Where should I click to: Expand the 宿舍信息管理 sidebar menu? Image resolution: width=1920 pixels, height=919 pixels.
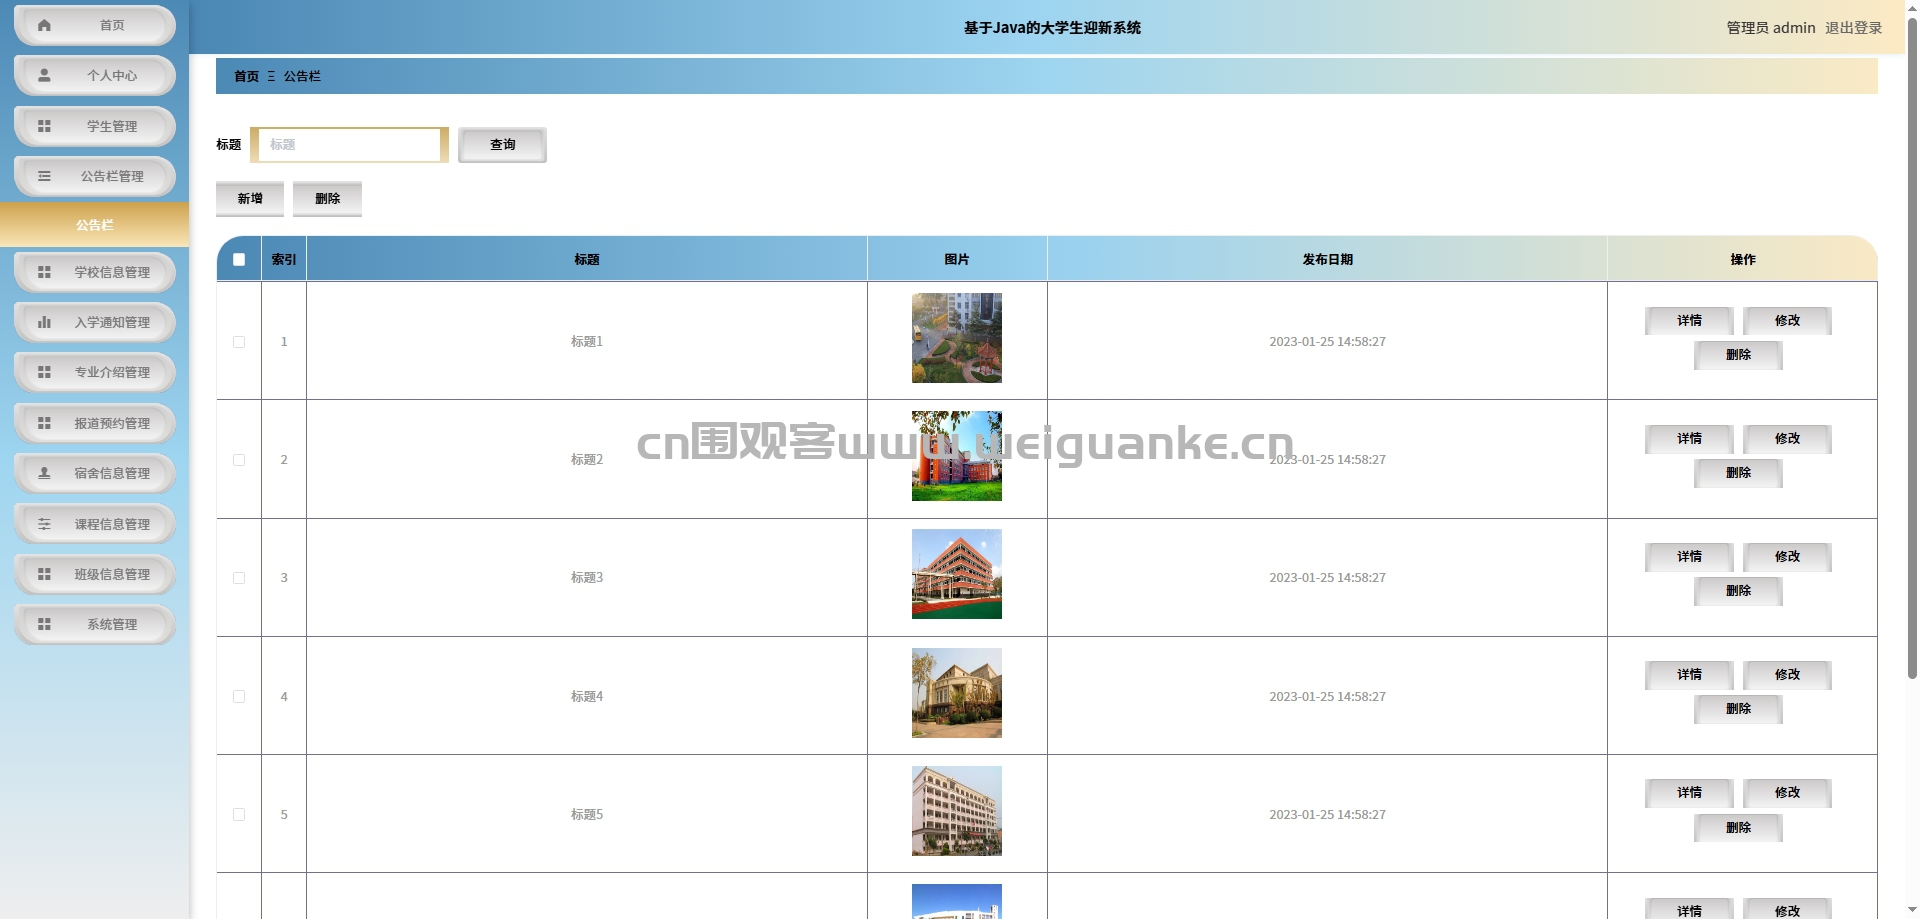(95, 473)
